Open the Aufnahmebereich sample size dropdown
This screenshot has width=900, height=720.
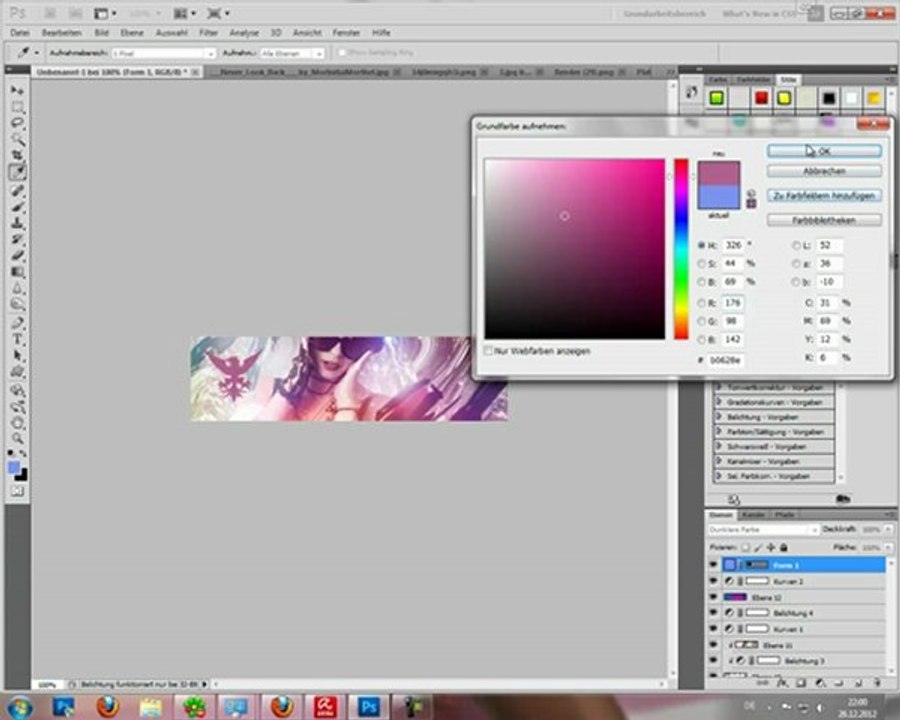[x=163, y=53]
